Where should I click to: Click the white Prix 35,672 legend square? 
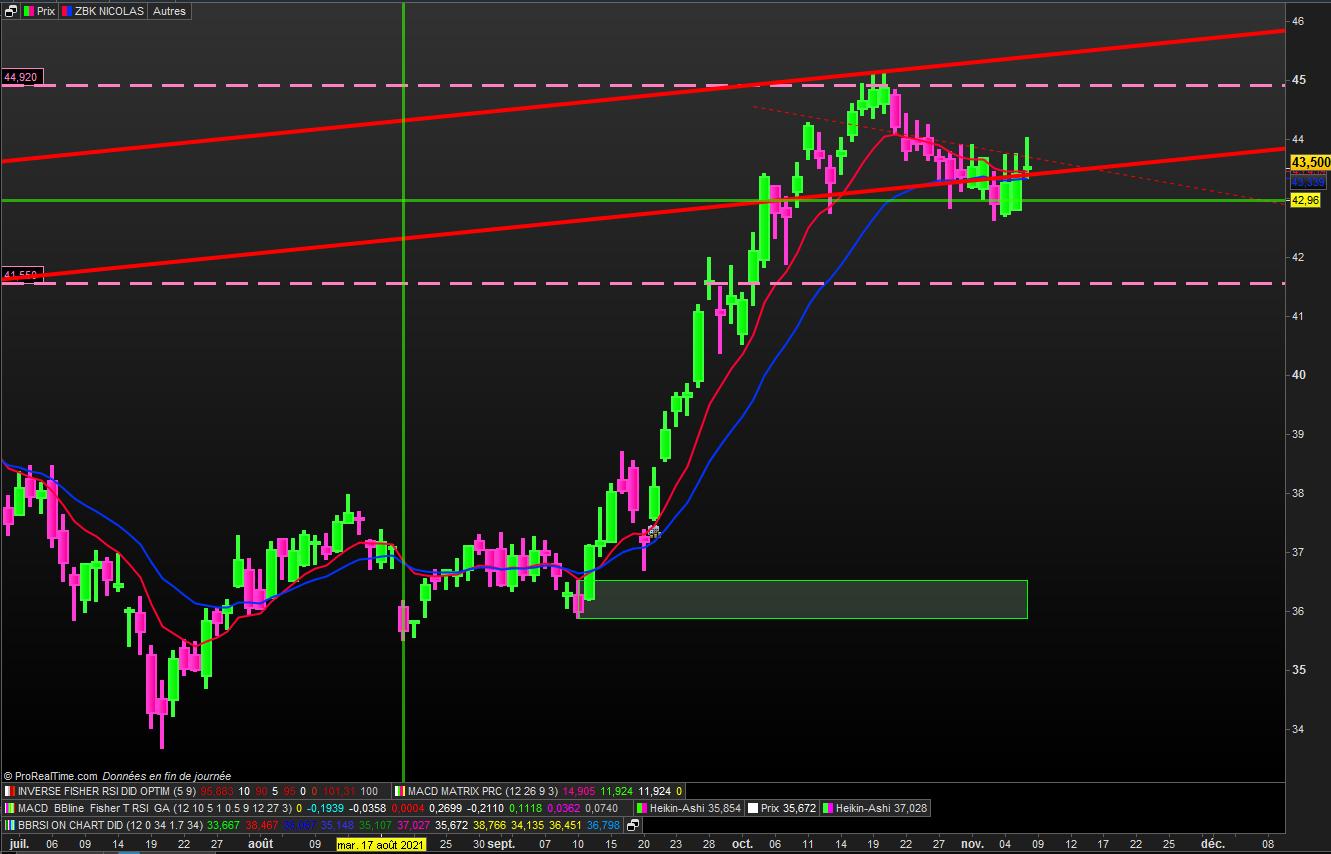752,808
